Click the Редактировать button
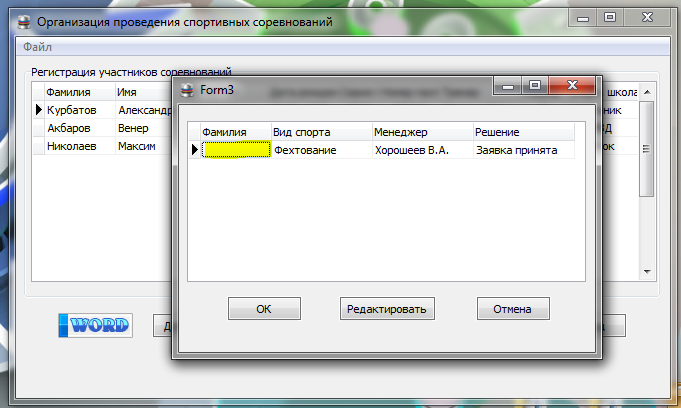The width and height of the screenshot is (681, 408). [387, 308]
